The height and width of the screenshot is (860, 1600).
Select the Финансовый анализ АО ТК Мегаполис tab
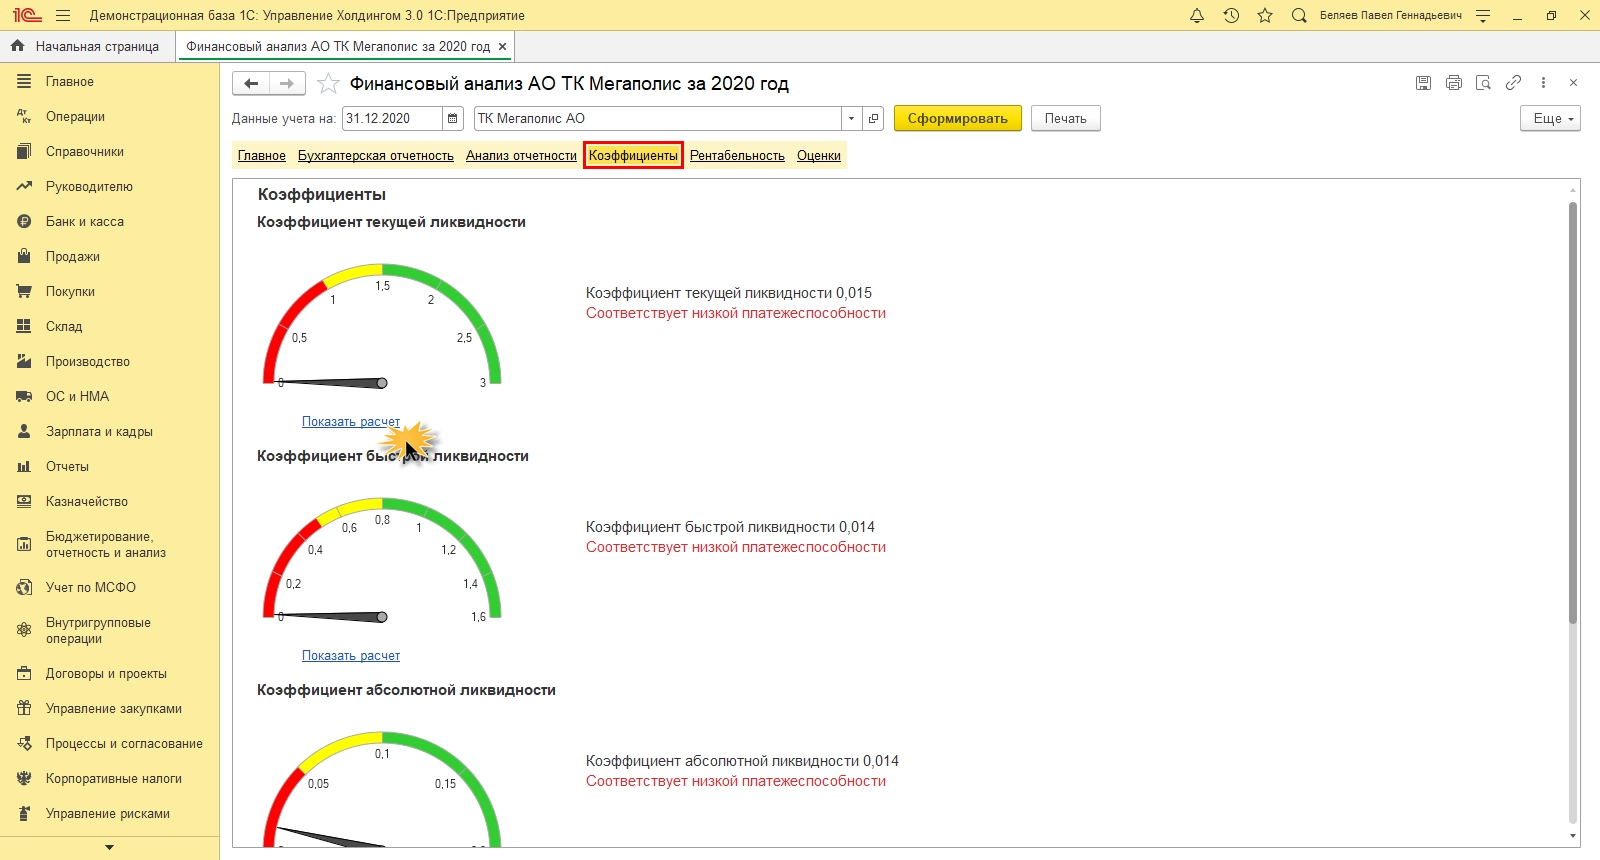338,46
